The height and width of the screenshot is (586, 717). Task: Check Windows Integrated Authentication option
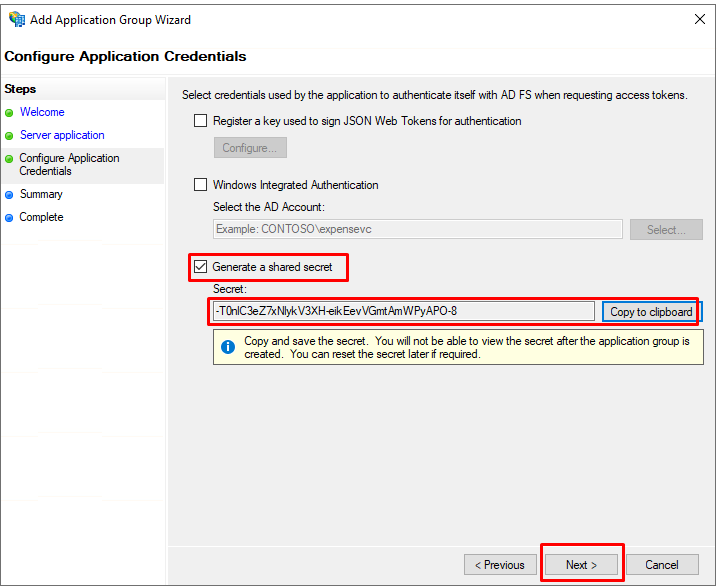pyautogui.click(x=200, y=185)
